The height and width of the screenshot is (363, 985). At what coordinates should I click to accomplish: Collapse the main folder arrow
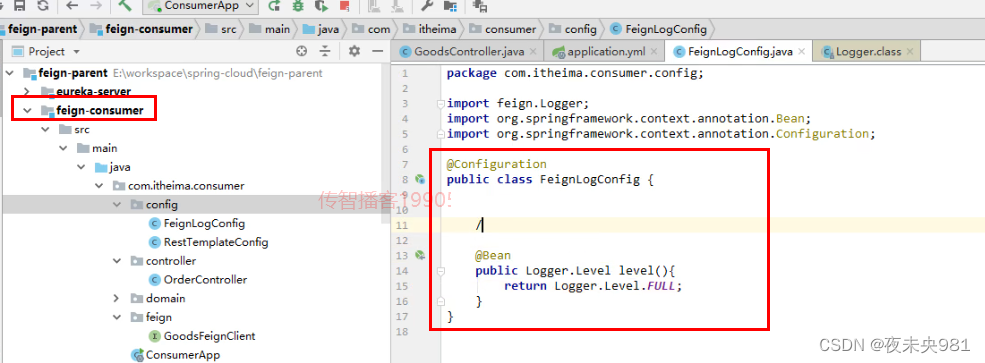point(63,148)
